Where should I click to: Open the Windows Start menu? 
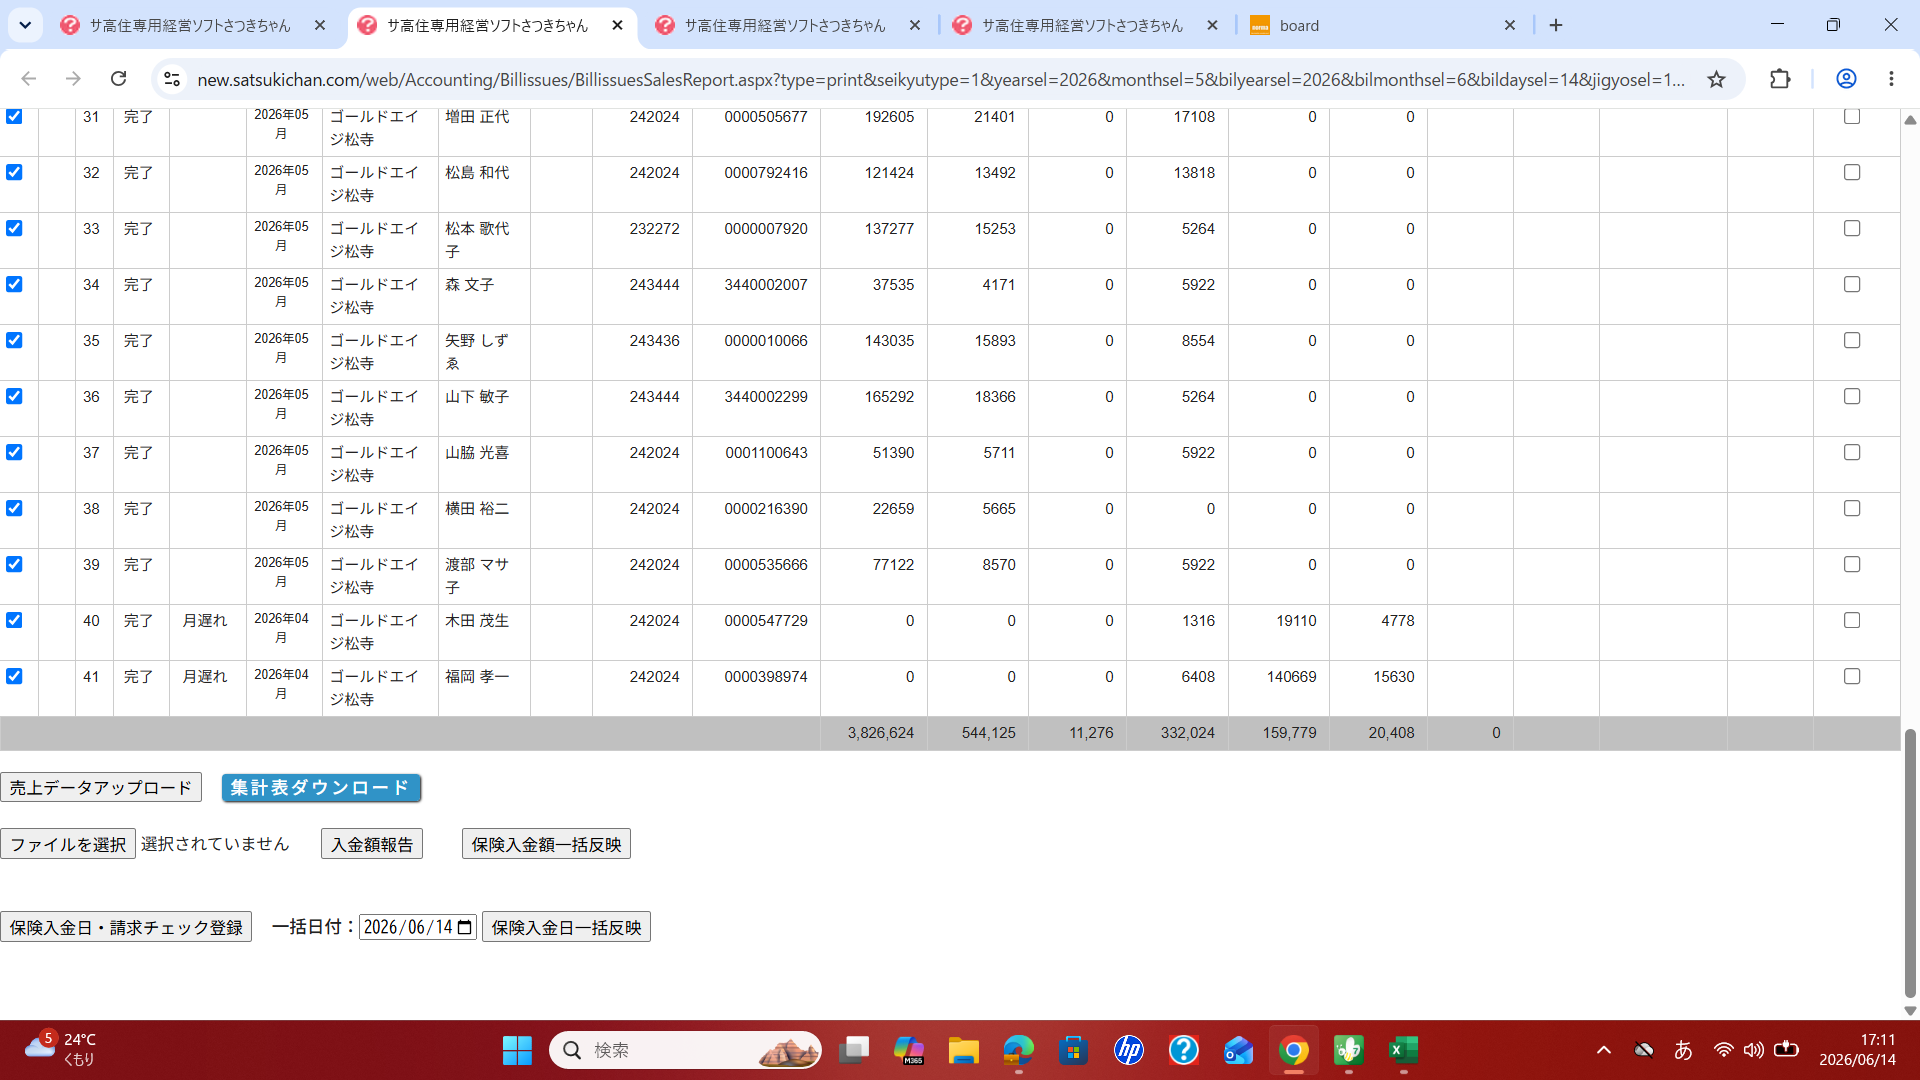[x=517, y=1050]
